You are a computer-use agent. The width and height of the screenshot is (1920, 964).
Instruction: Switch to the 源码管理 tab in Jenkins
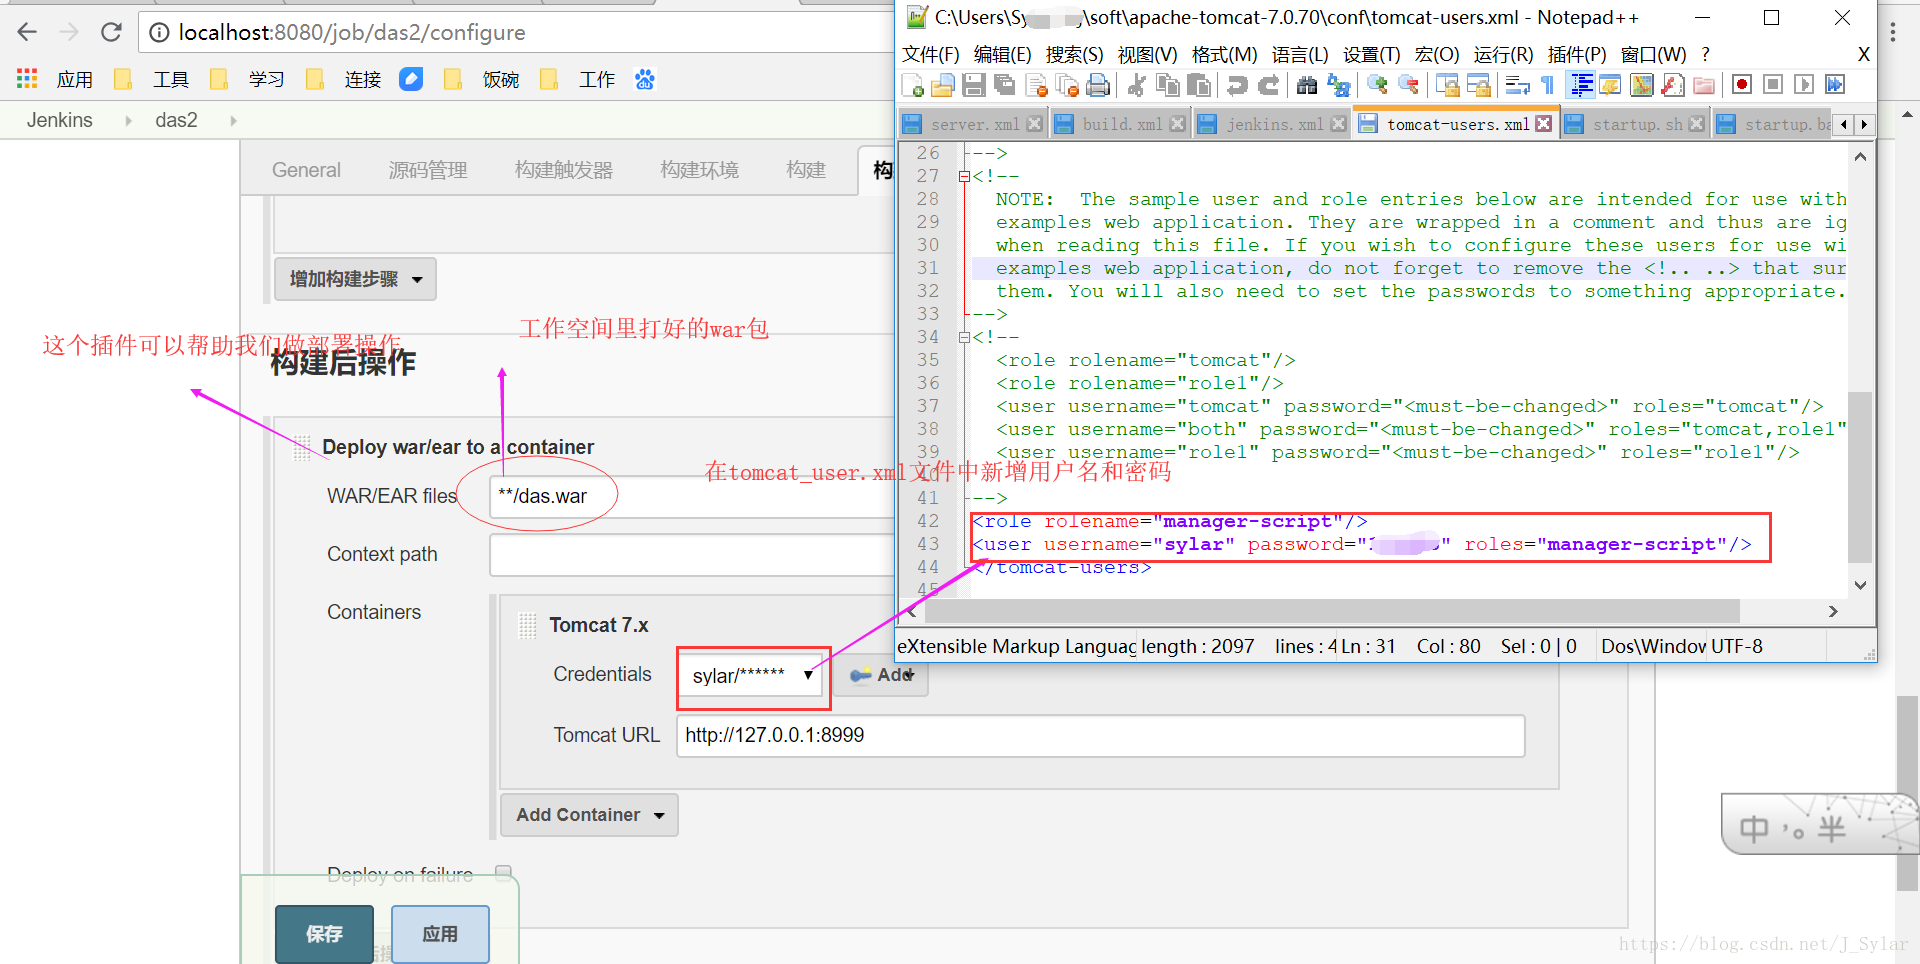tap(428, 170)
